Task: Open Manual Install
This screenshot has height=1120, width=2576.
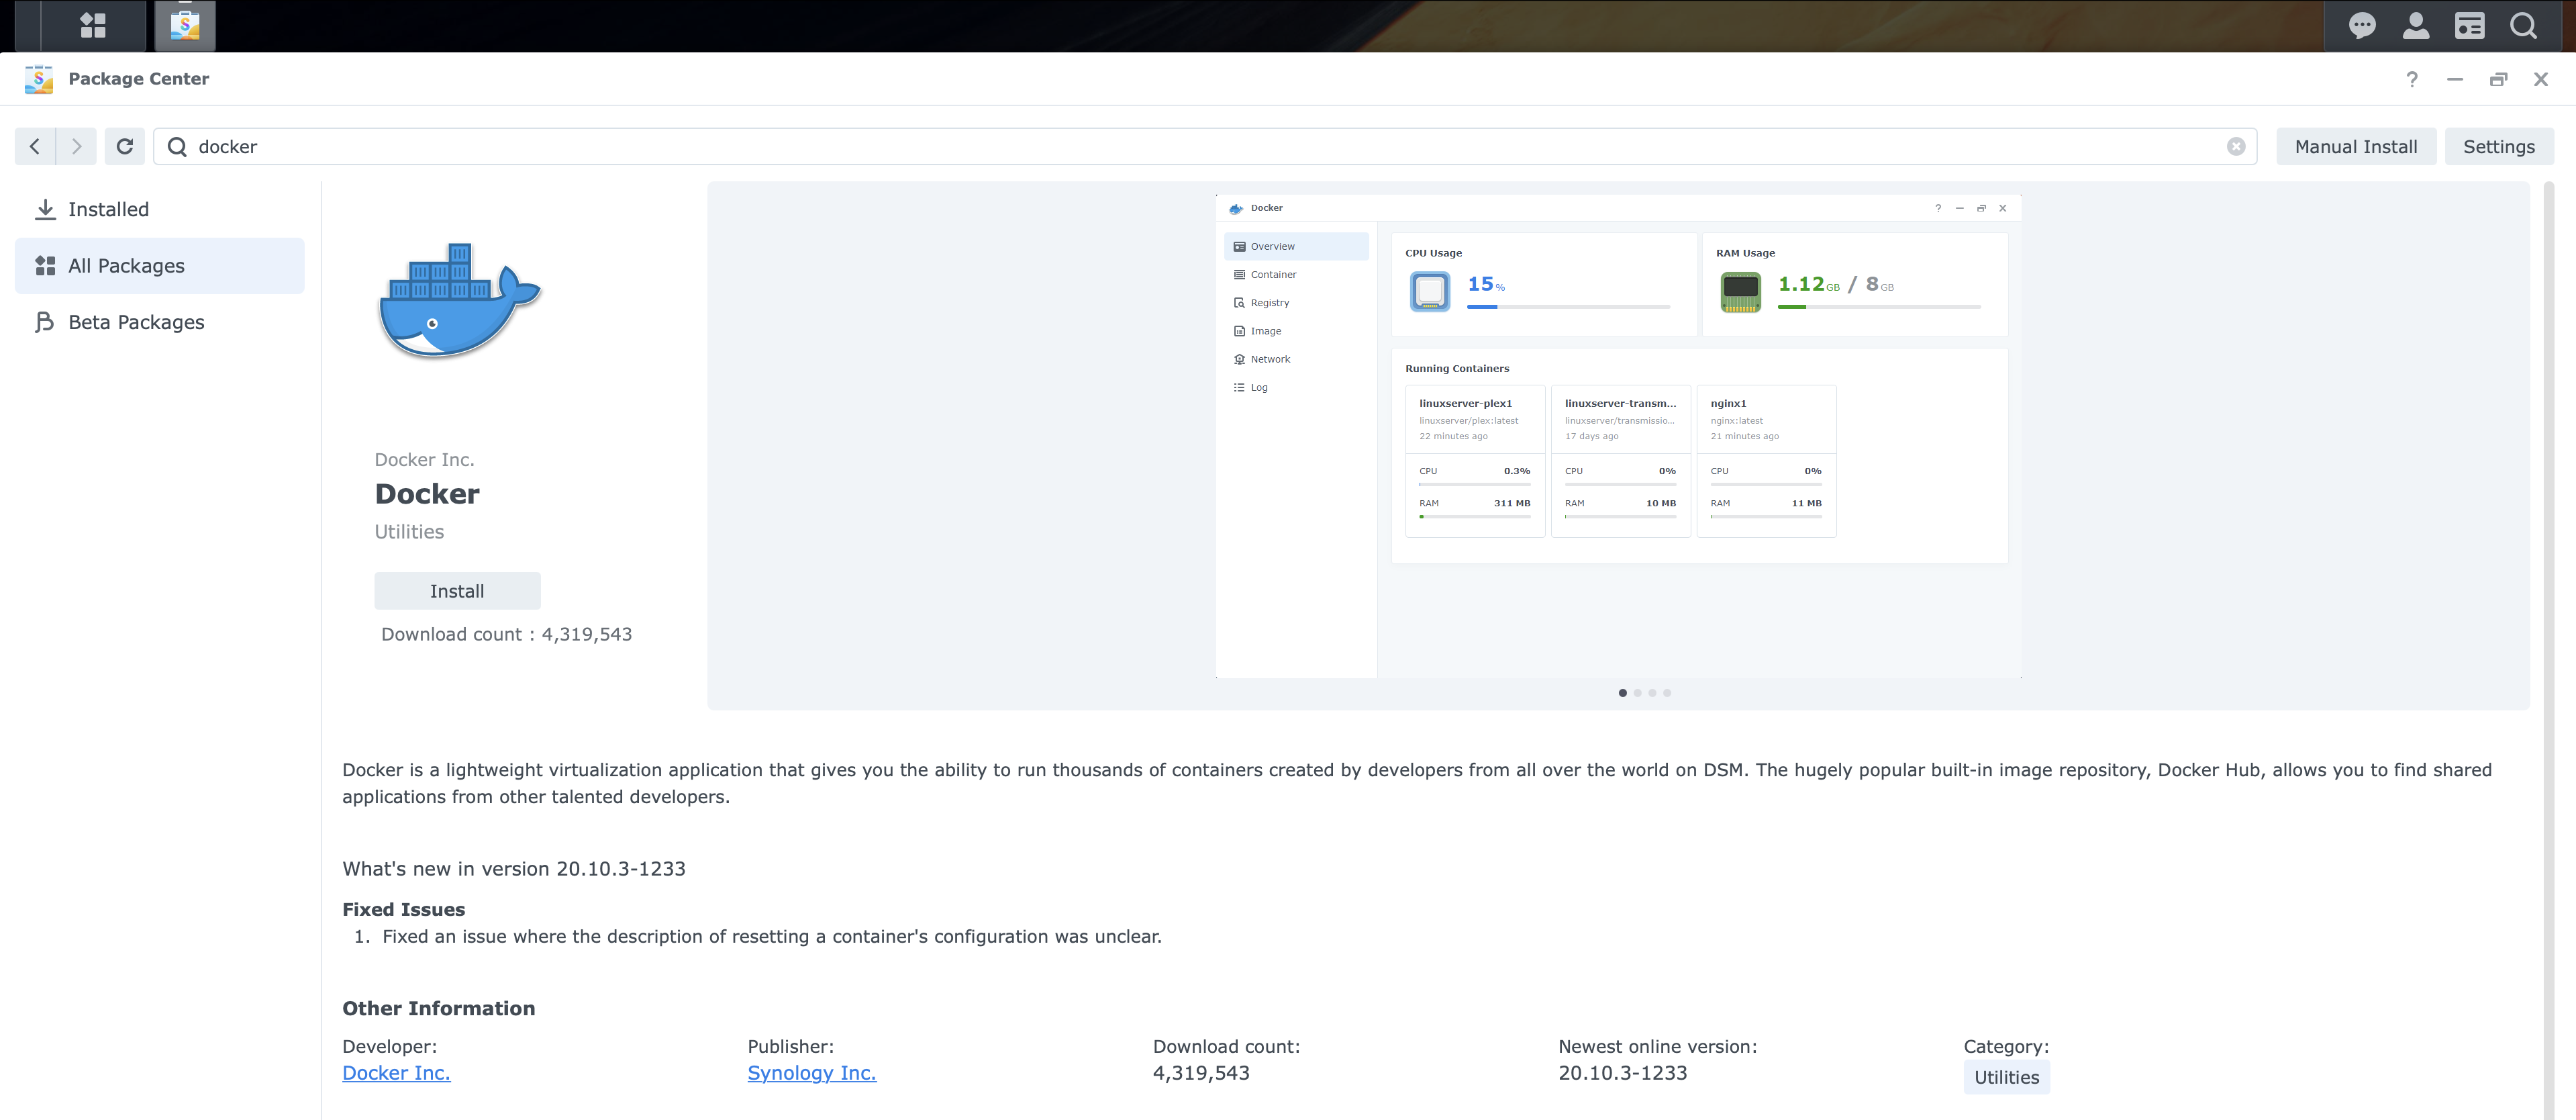Action: (x=2356, y=146)
